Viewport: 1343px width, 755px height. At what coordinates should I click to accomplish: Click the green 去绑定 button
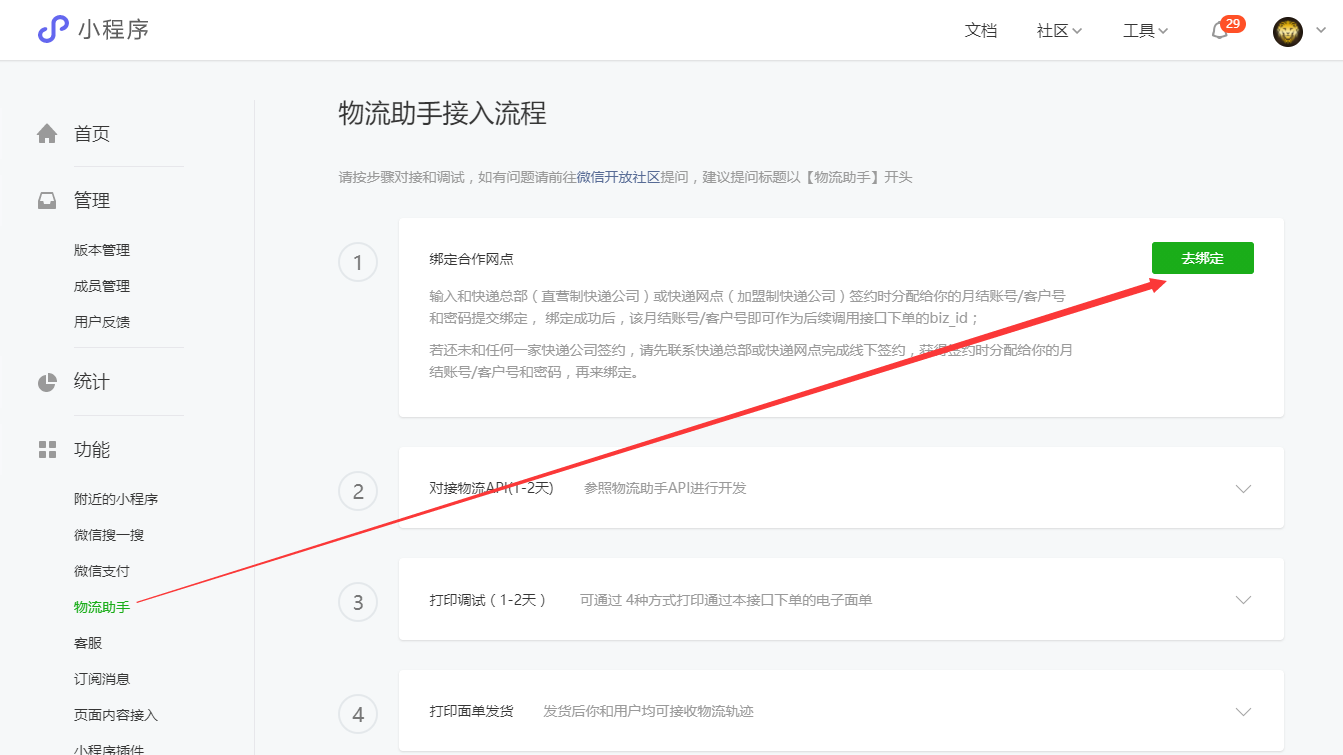point(1202,258)
